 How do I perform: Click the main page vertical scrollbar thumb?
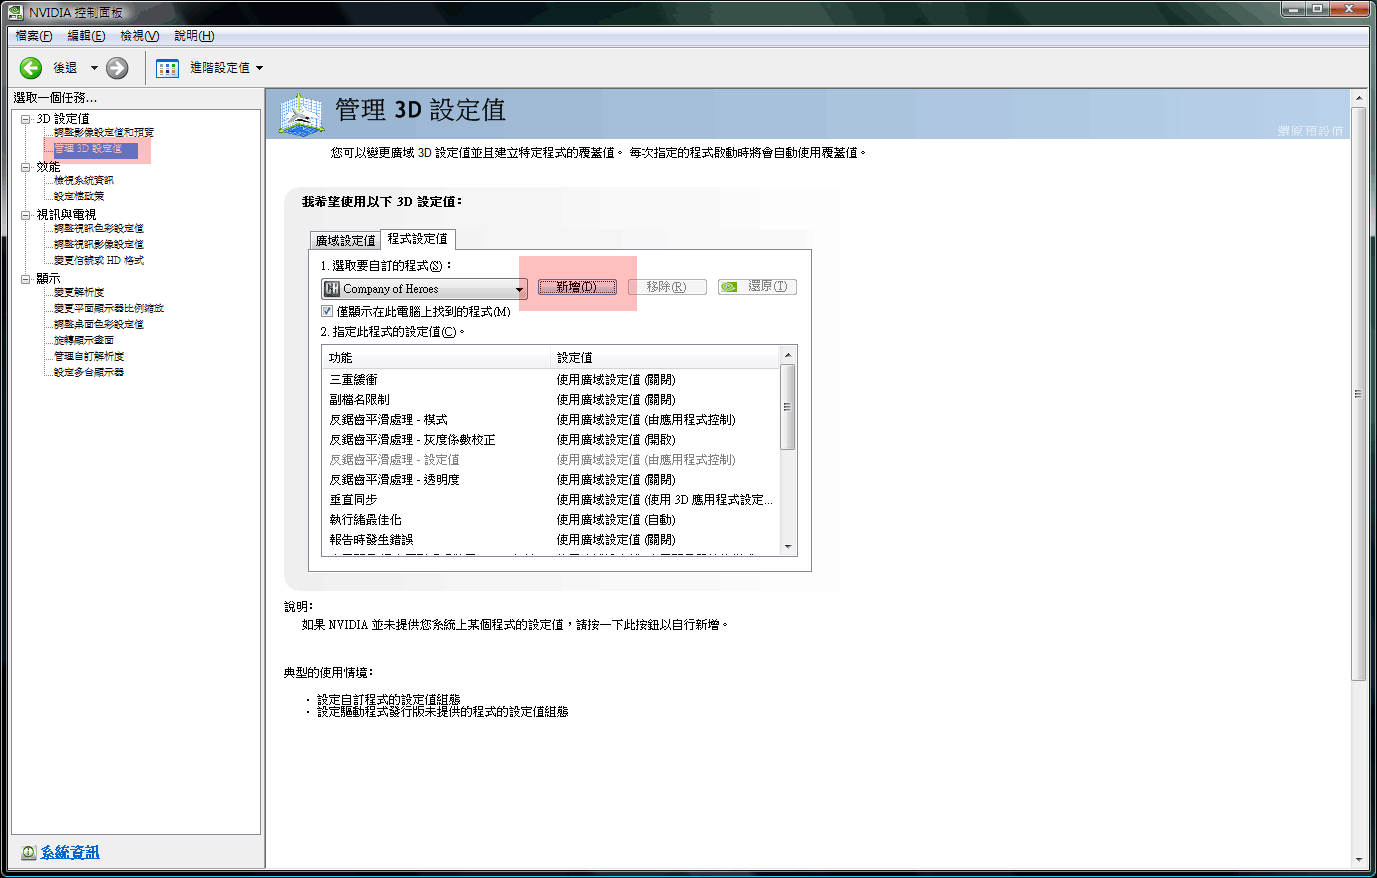click(x=1358, y=393)
